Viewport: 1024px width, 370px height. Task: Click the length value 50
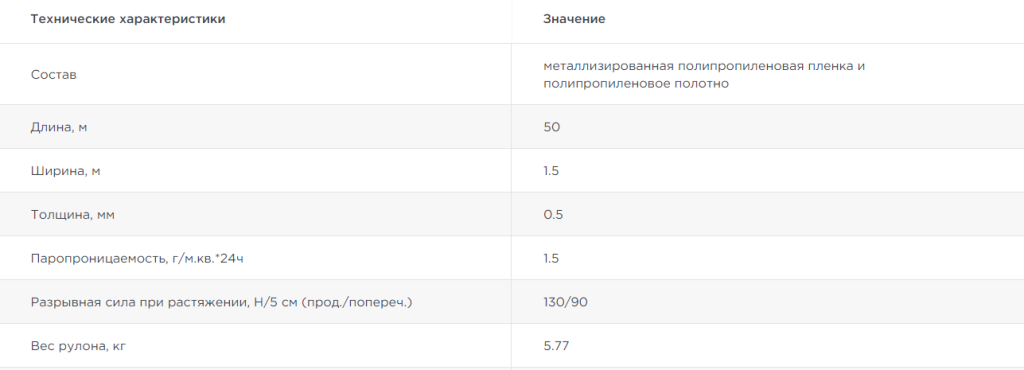(552, 127)
